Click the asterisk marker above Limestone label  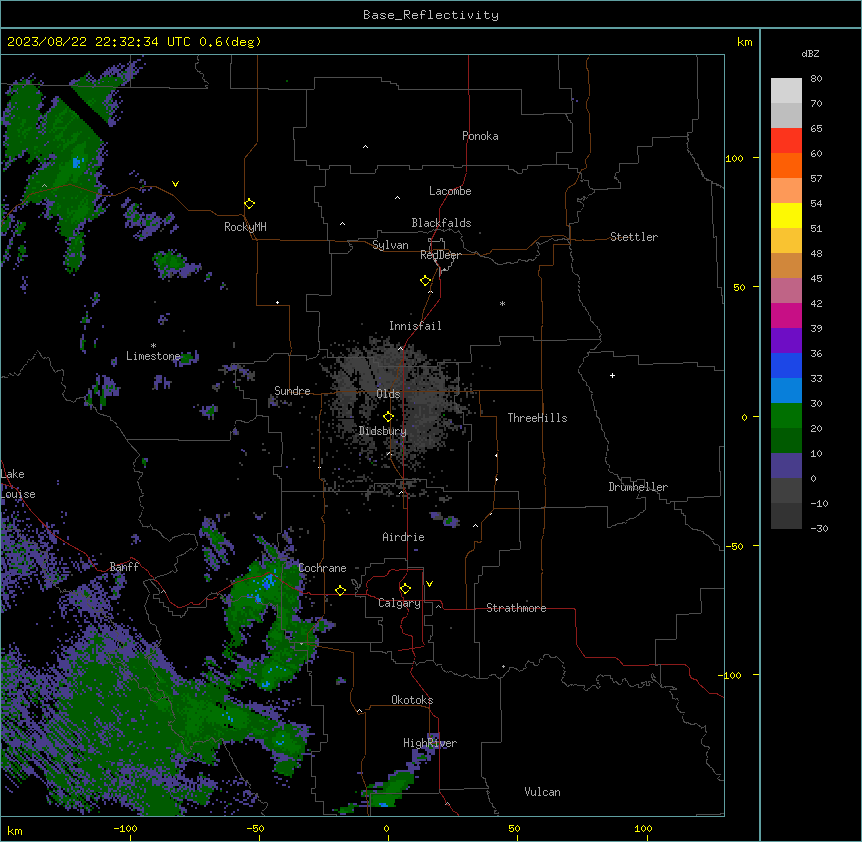(153, 346)
